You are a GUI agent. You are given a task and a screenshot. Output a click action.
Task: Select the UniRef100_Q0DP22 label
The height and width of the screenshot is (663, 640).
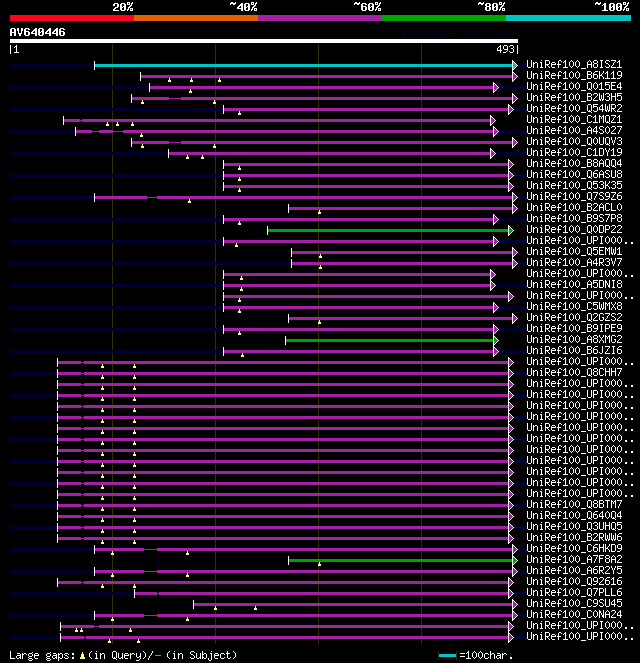pos(574,229)
